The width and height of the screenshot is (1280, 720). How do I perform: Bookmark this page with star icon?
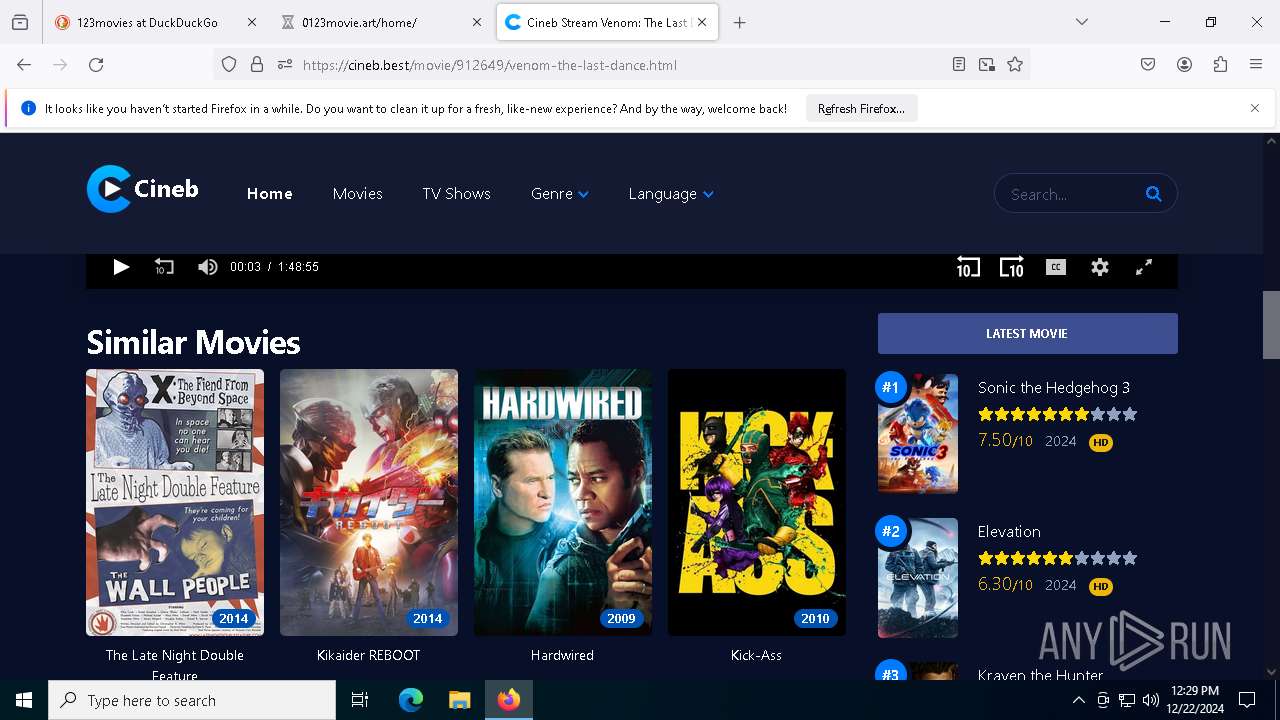point(1015,65)
